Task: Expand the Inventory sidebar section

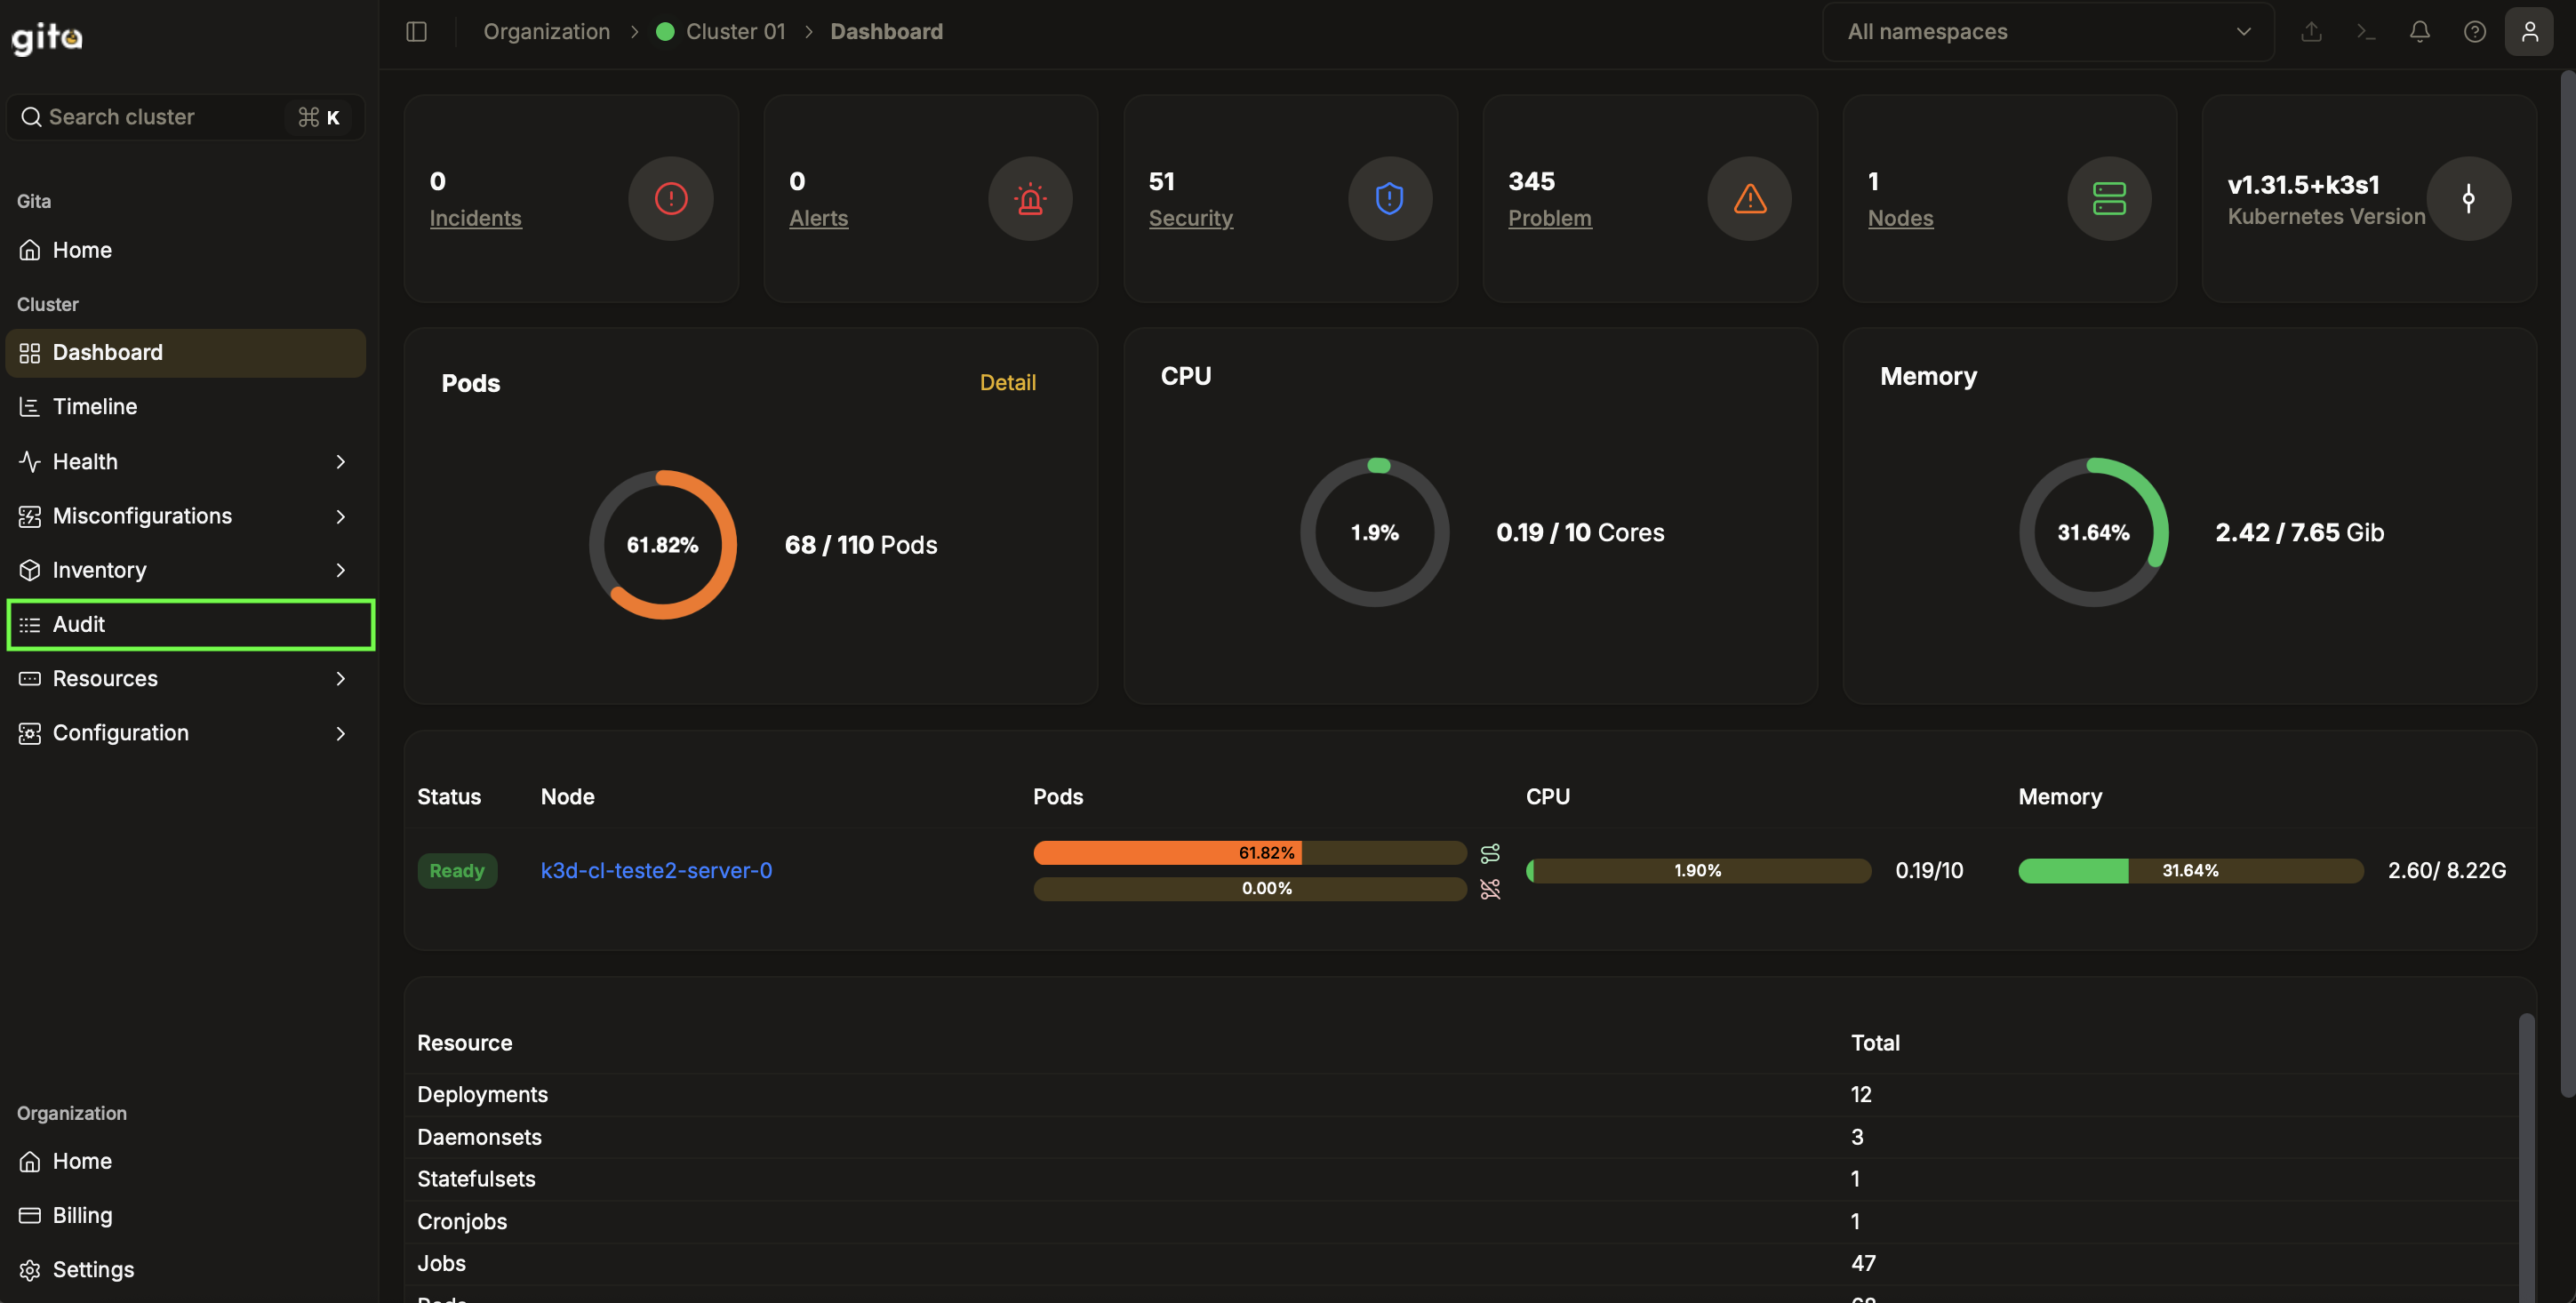Action: point(185,570)
